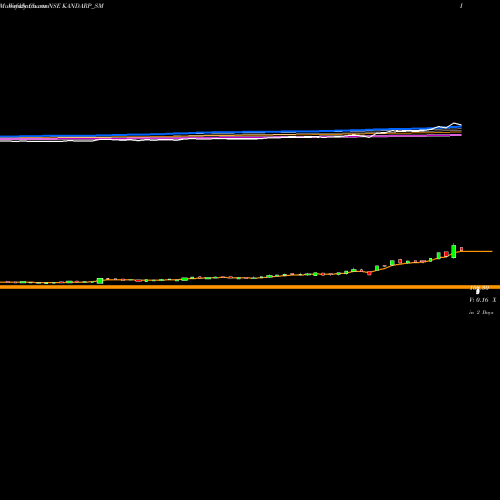The height and width of the screenshot is (500, 500).
Task: Click the tallest green candlestick near chart end
Action: [x=454, y=251]
